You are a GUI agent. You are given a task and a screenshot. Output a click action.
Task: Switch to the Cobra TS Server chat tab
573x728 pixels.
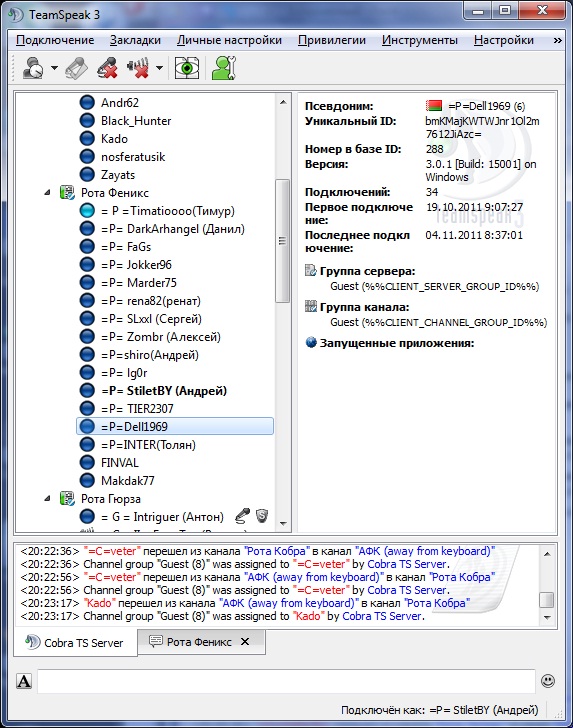(x=75, y=643)
